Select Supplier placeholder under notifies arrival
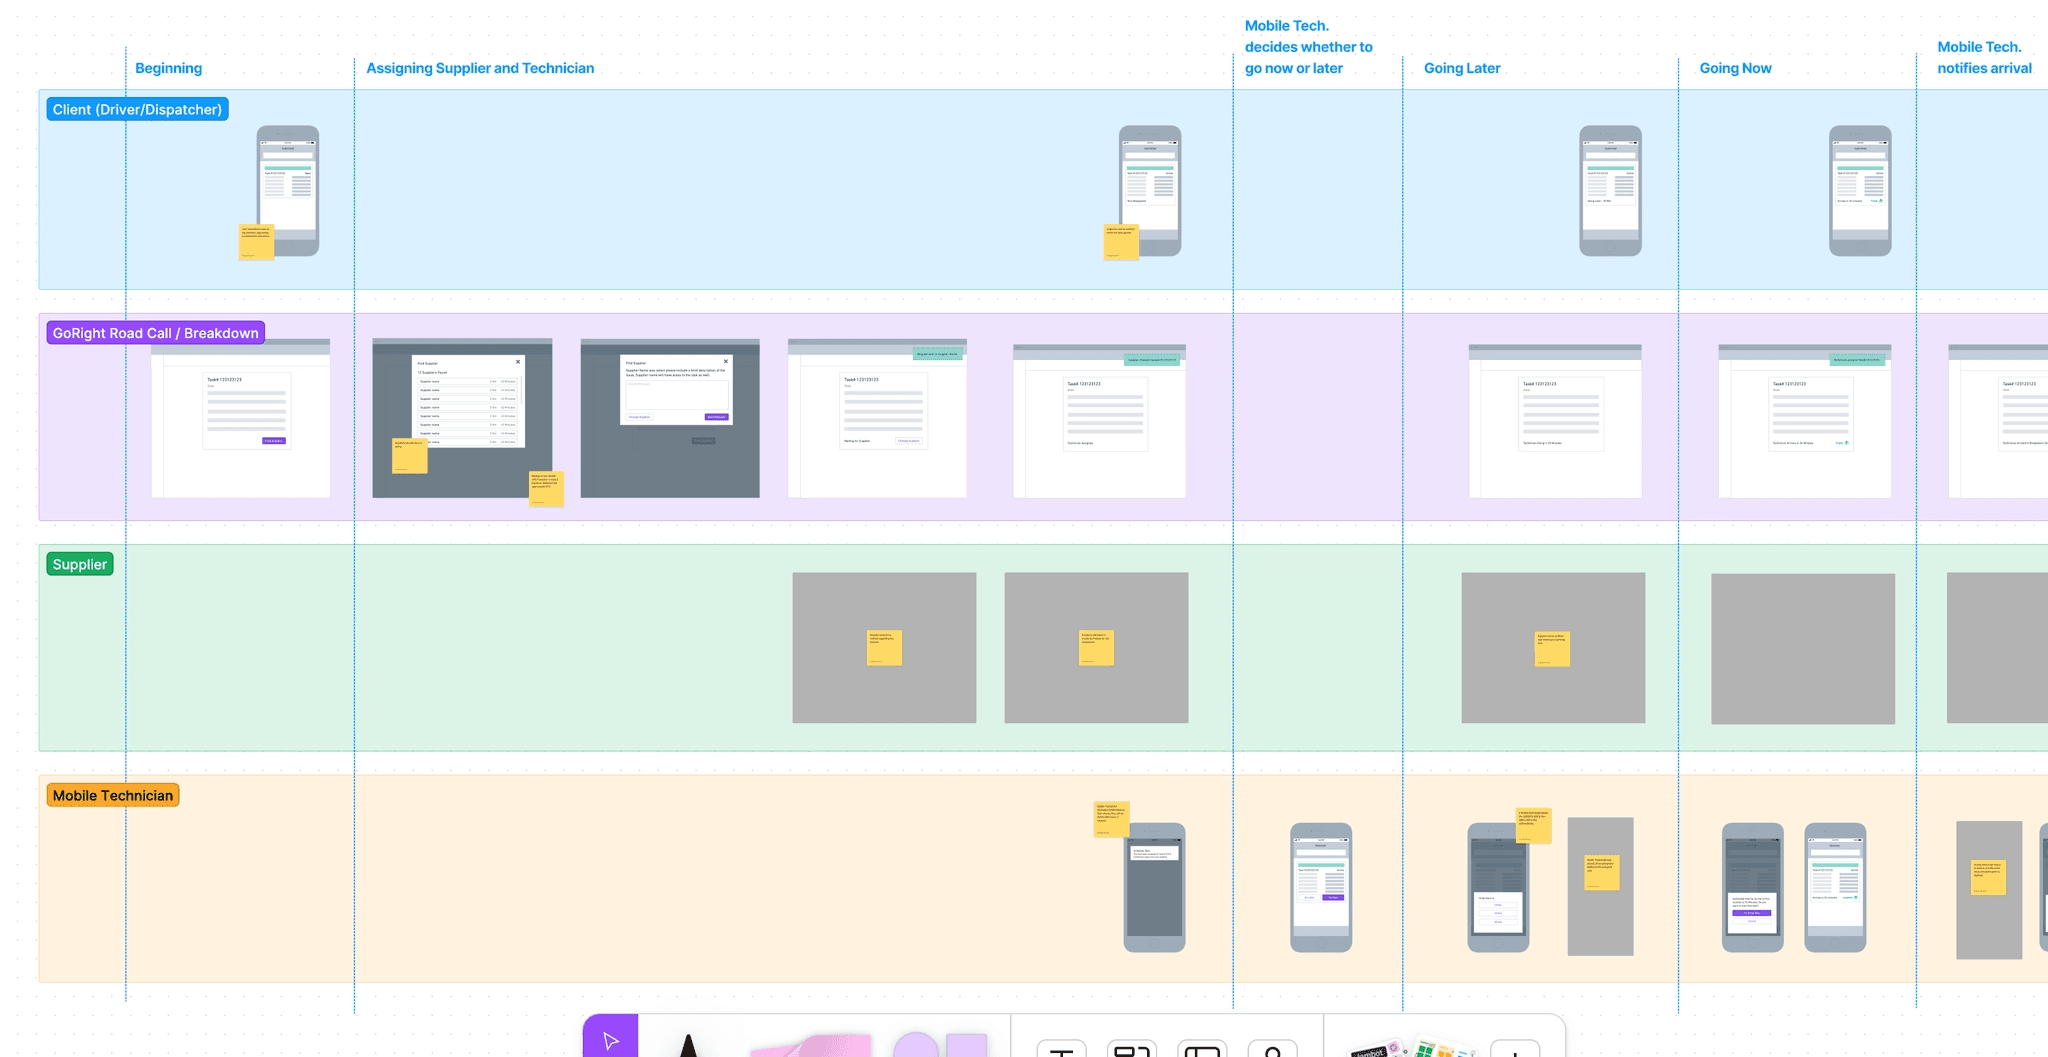 click(1997, 648)
